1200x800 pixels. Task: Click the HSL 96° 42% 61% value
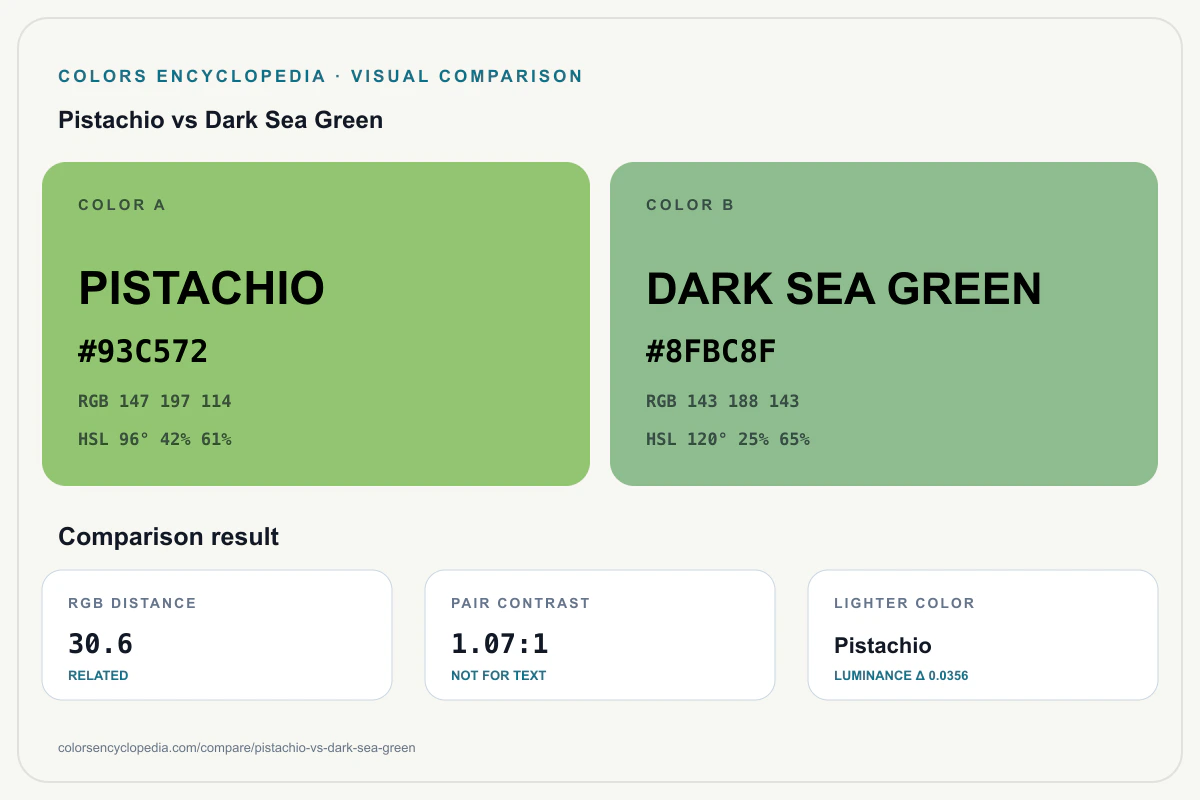point(155,439)
